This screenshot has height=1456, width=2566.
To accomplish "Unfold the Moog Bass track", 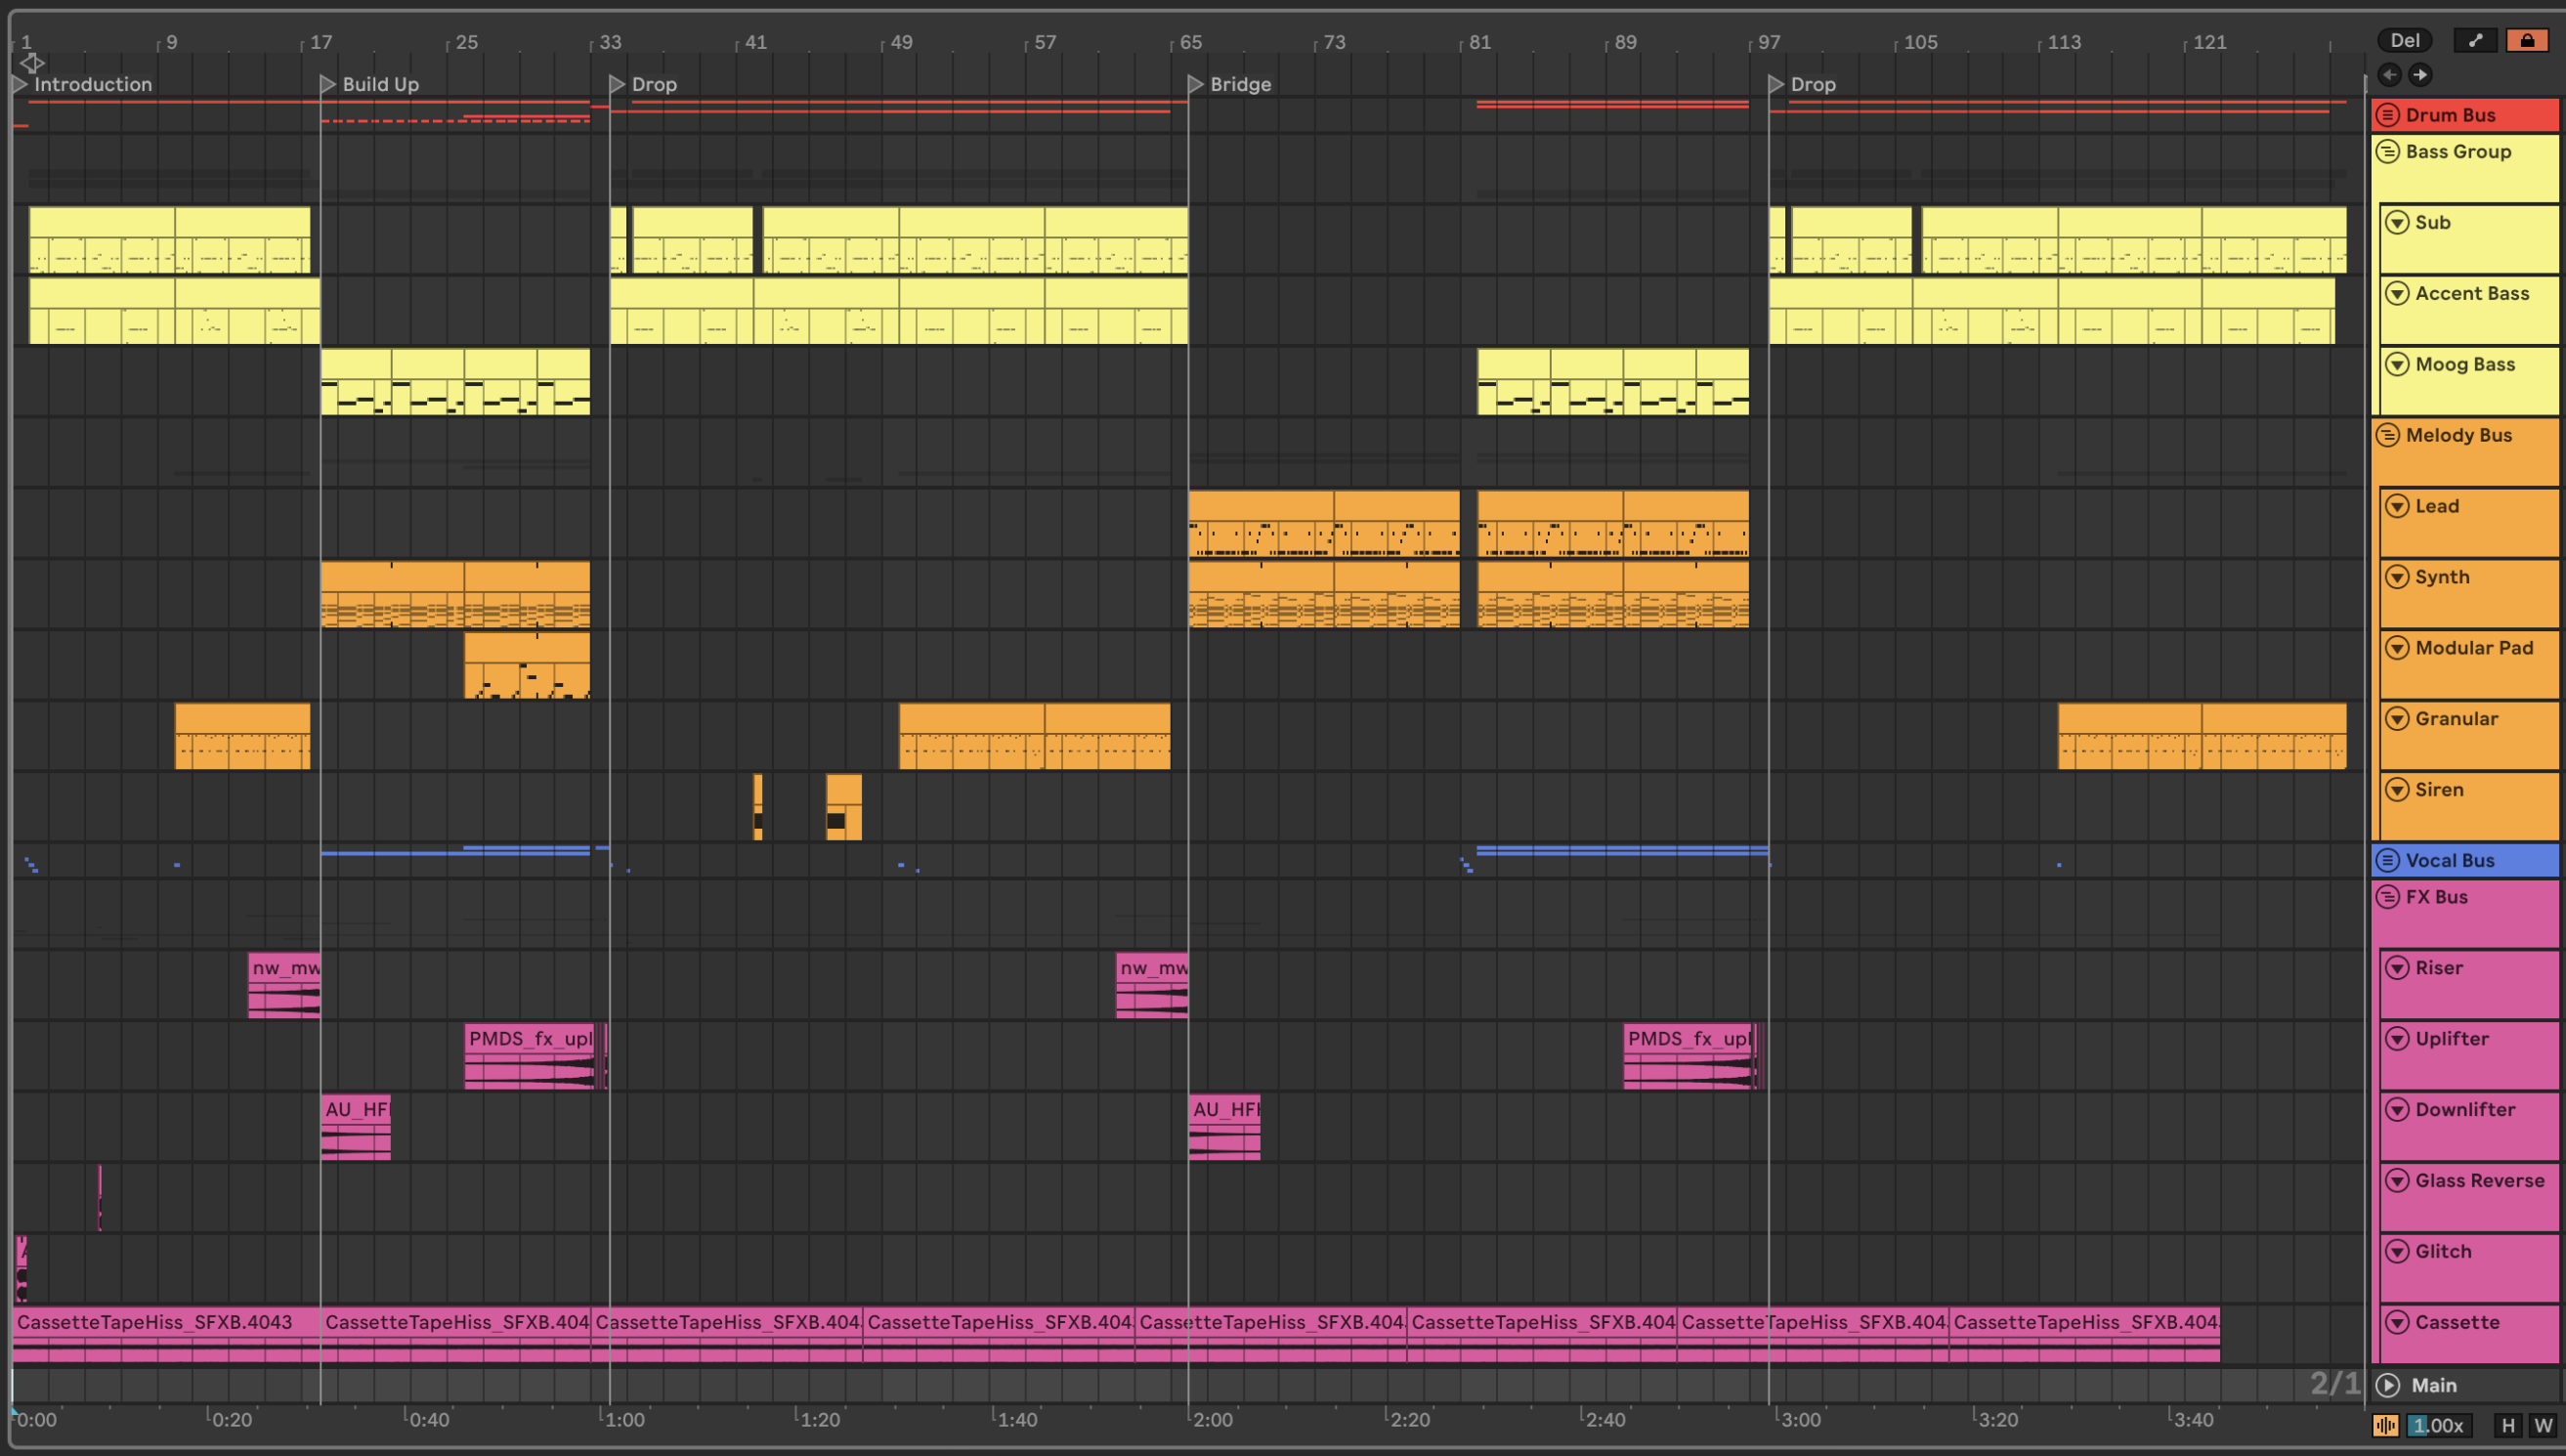I will [x=2397, y=364].
